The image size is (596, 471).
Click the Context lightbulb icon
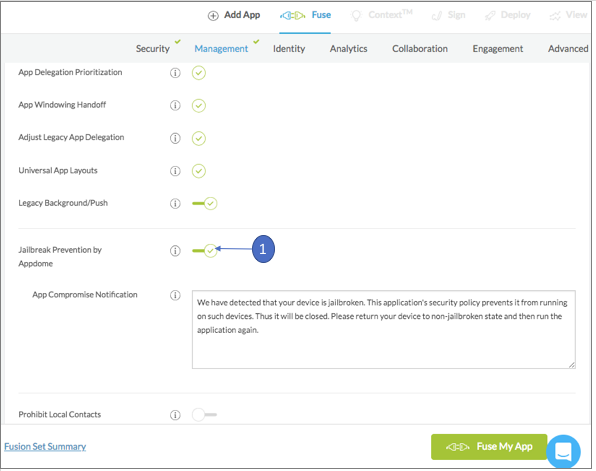pyautogui.click(x=356, y=16)
